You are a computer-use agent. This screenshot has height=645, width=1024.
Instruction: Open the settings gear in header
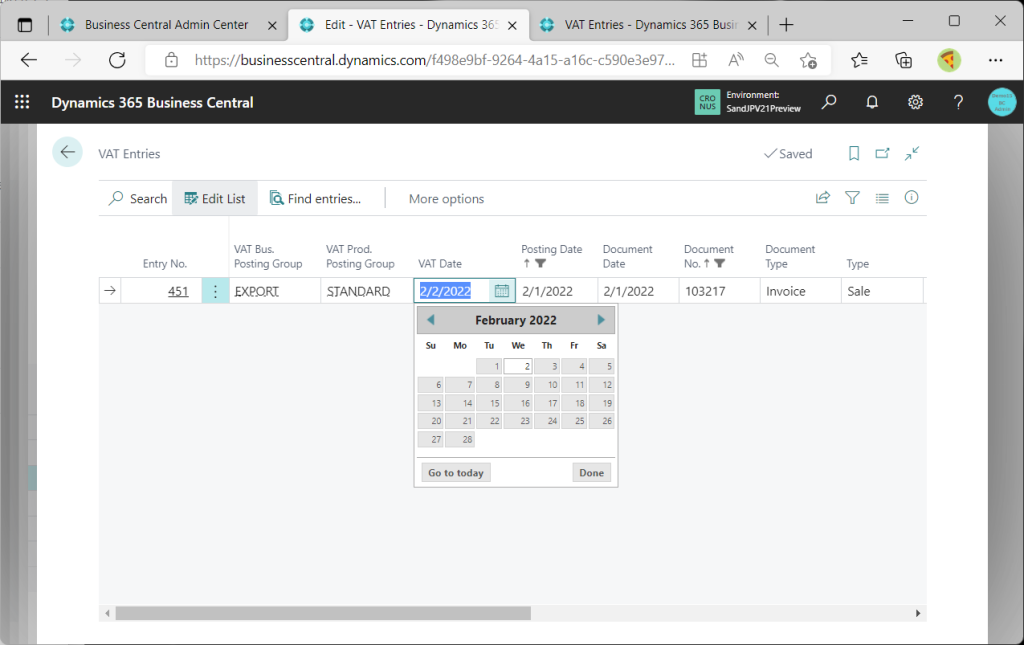[916, 102]
